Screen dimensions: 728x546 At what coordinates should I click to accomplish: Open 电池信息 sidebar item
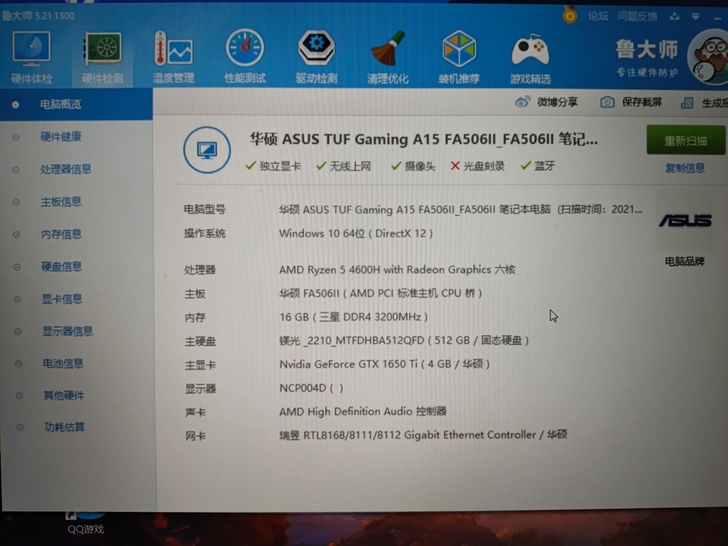tap(63, 364)
